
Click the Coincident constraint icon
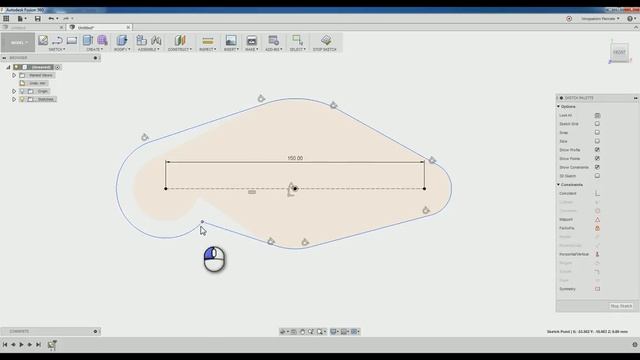tap(597, 193)
